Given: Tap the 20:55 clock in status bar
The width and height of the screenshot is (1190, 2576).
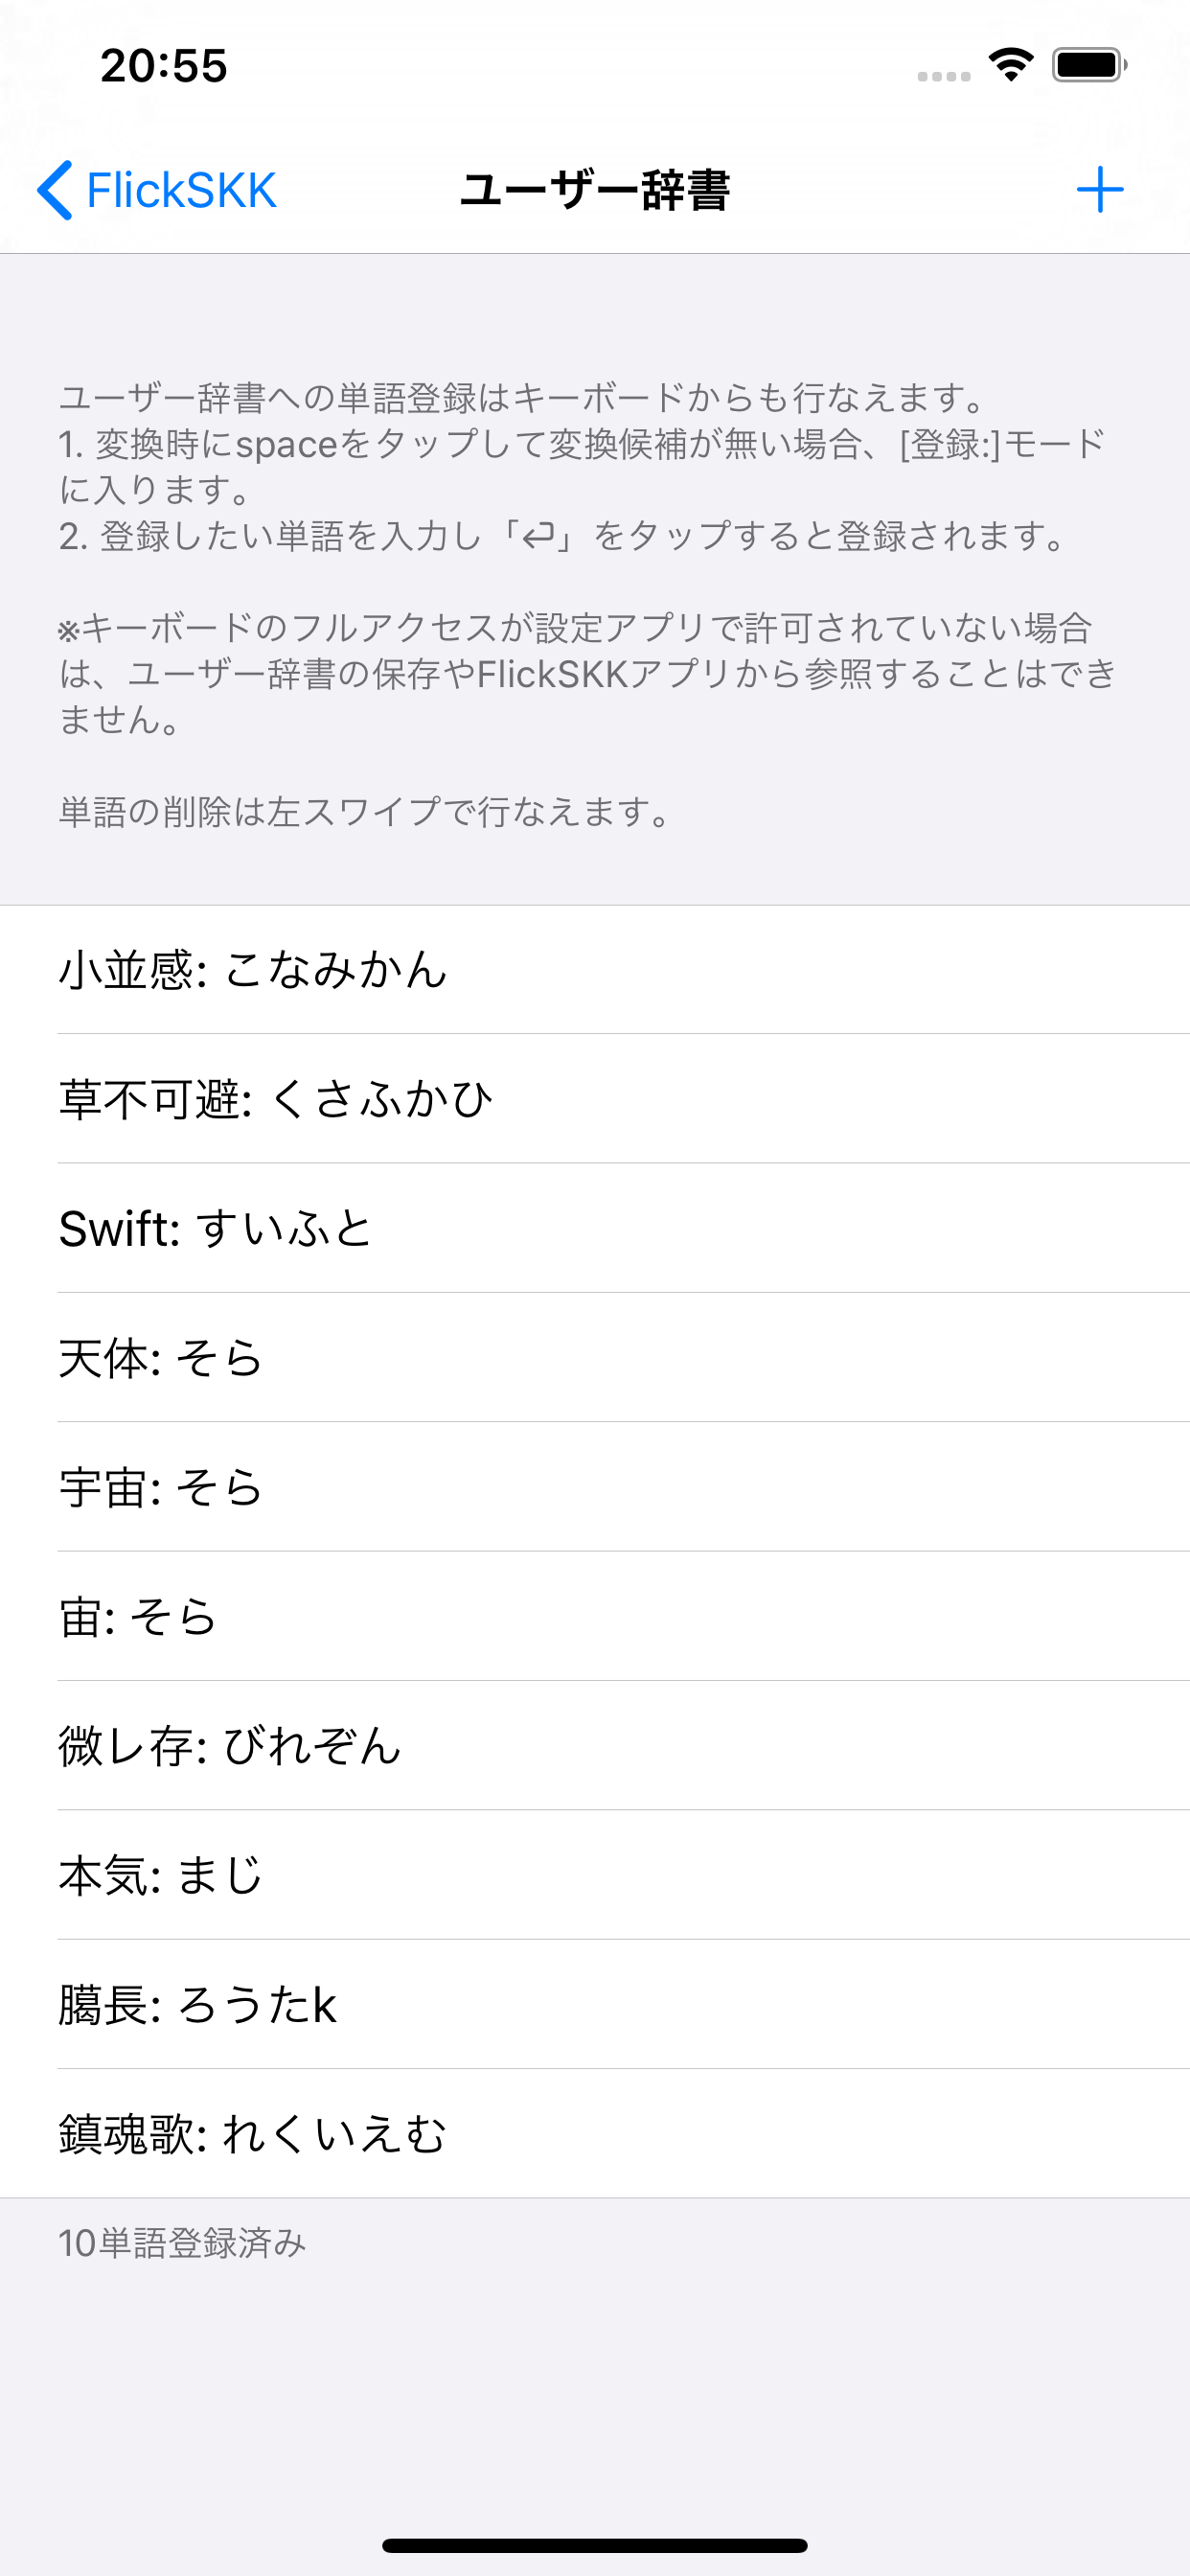Looking at the screenshot, I should click(x=164, y=66).
